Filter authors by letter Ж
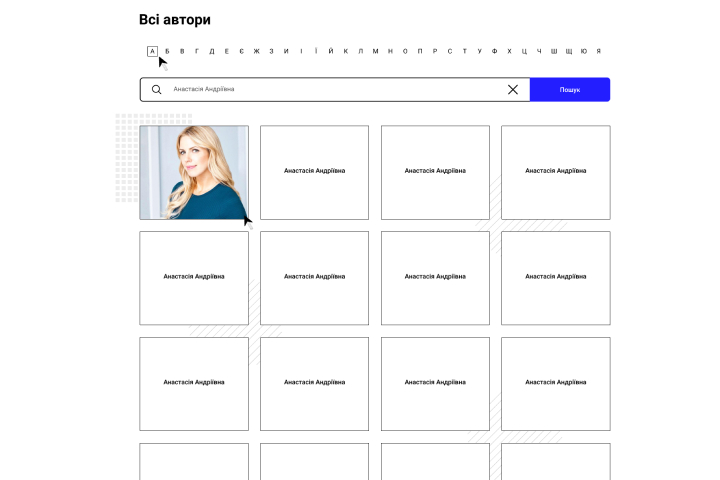 [x=257, y=51]
